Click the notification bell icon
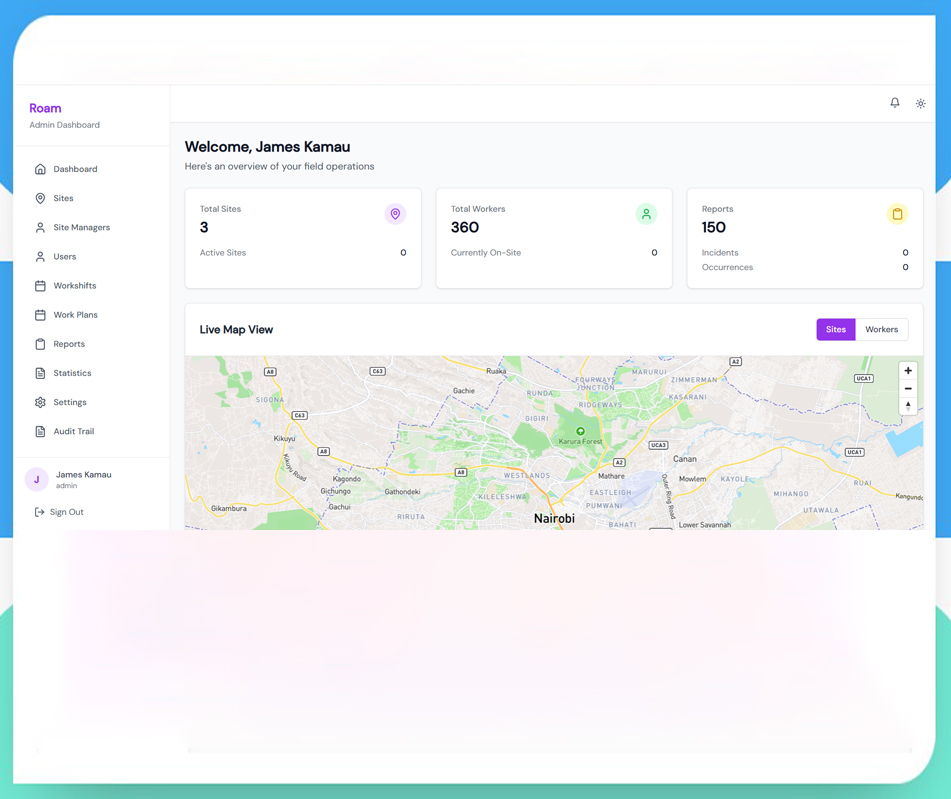The width and height of the screenshot is (951, 799). [x=895, y=103]
